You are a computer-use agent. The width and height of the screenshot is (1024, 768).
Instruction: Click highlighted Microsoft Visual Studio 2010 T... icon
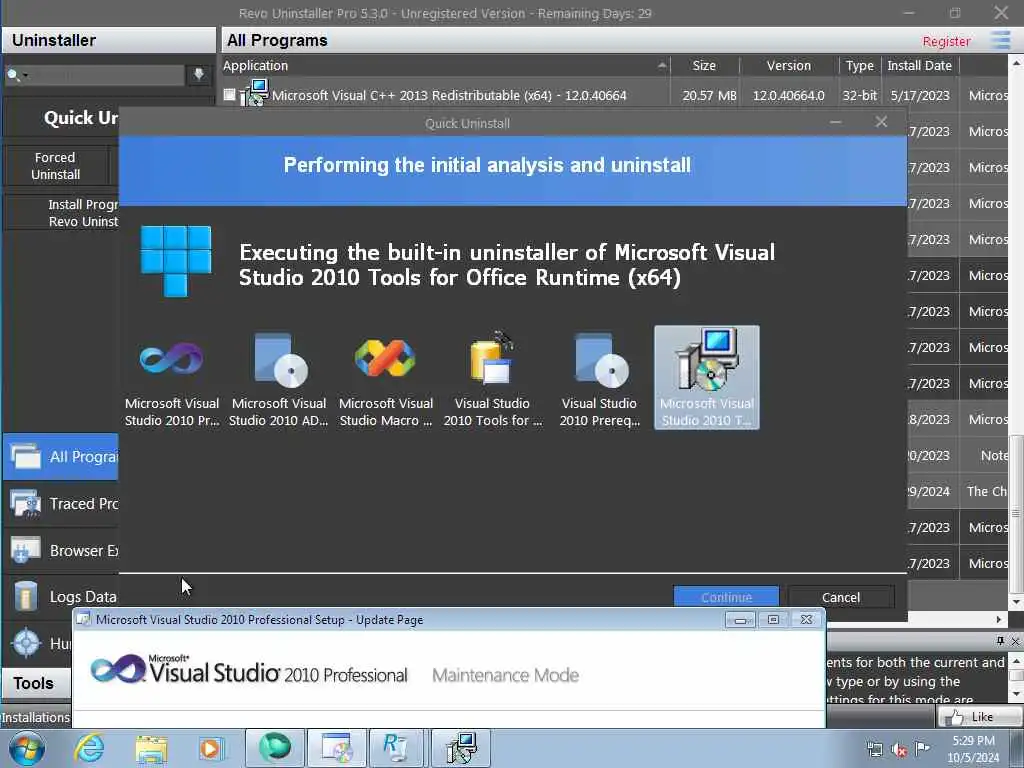(x=707, y=377)
